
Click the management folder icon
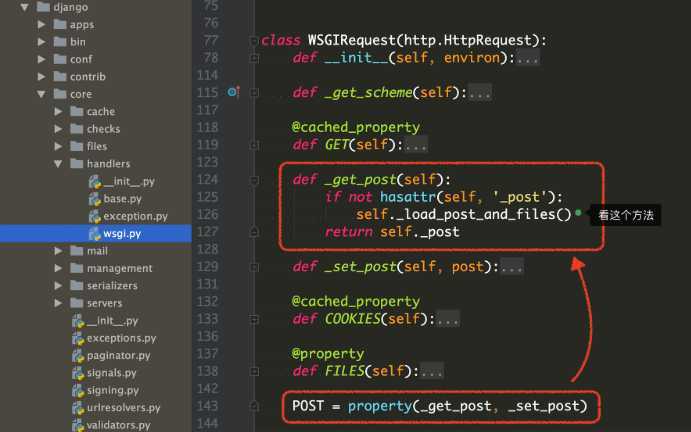point(77,268)
